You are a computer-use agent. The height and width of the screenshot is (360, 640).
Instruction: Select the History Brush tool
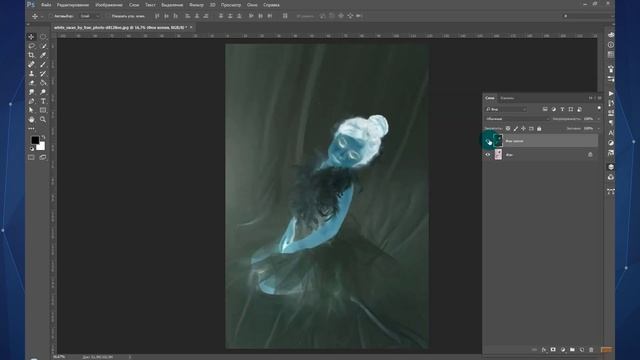(43, 73)
